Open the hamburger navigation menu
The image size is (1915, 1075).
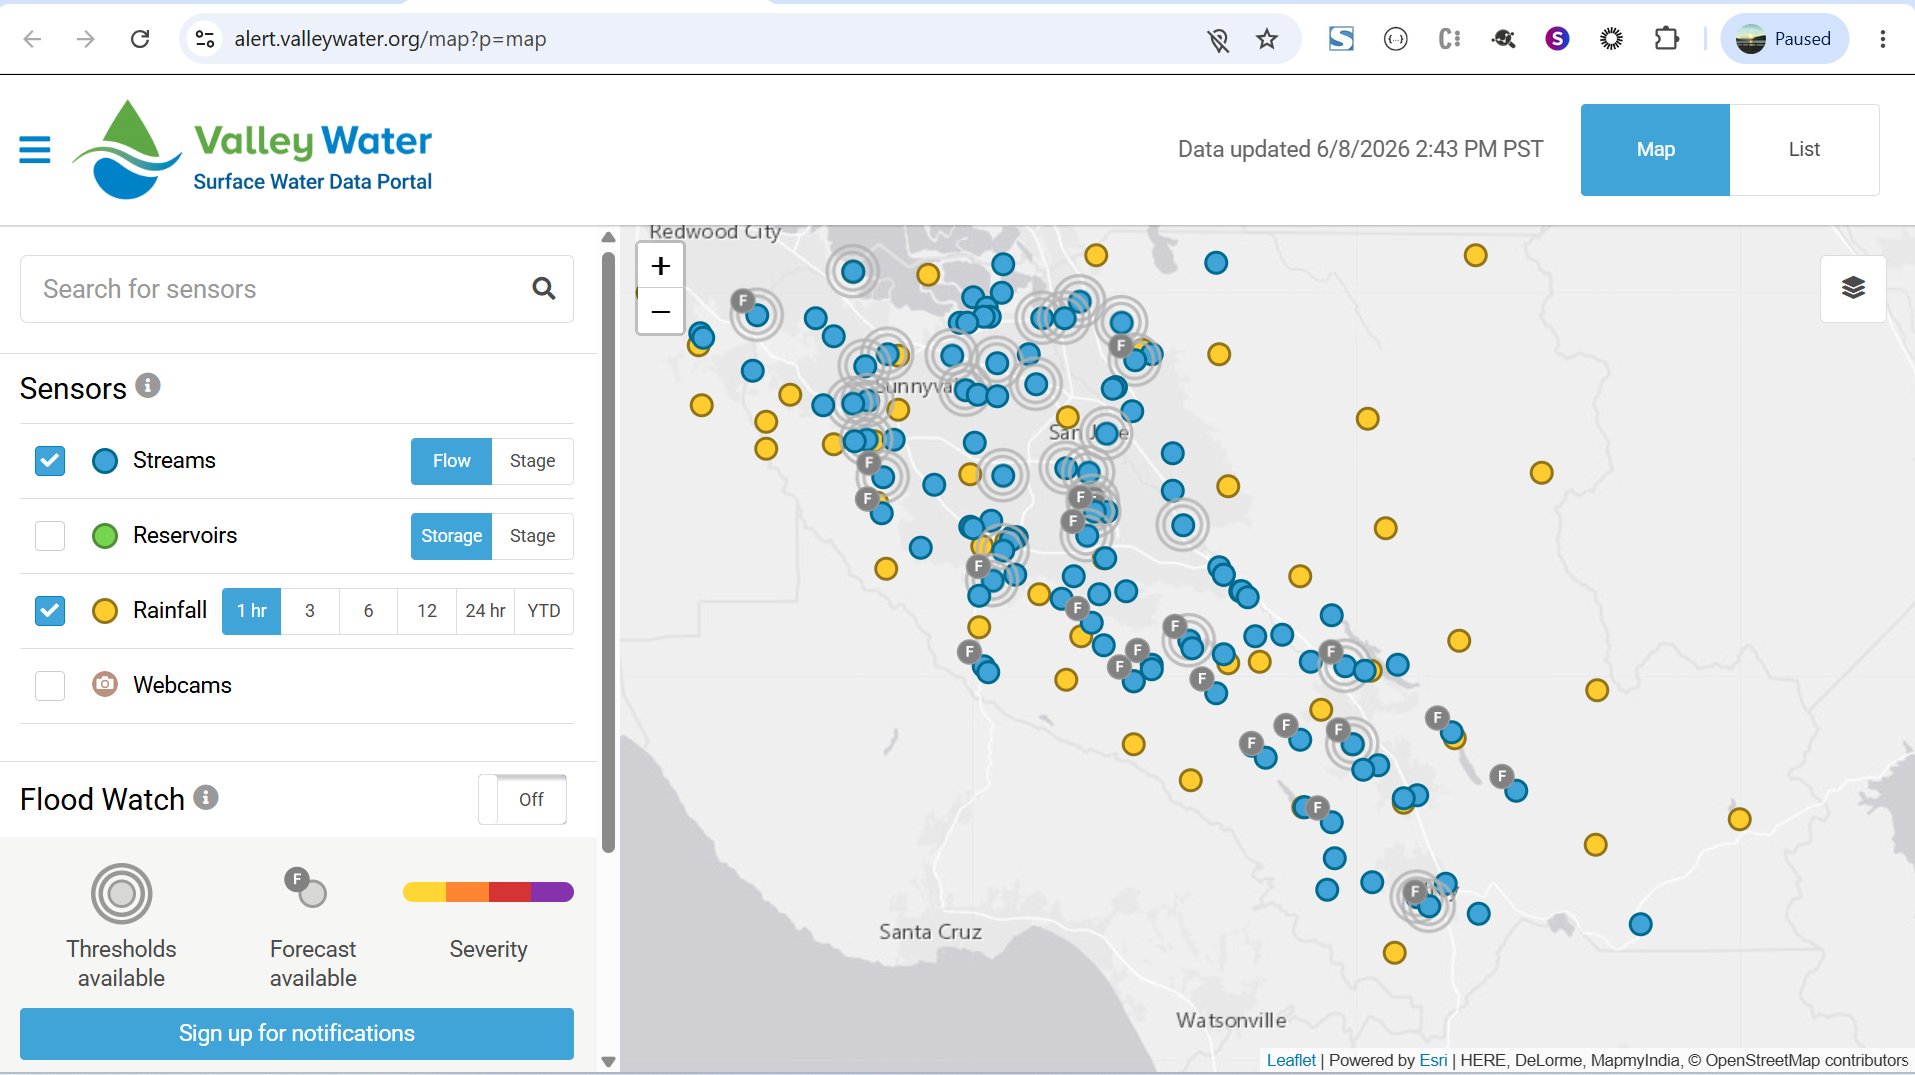click(x=35, y=149)
